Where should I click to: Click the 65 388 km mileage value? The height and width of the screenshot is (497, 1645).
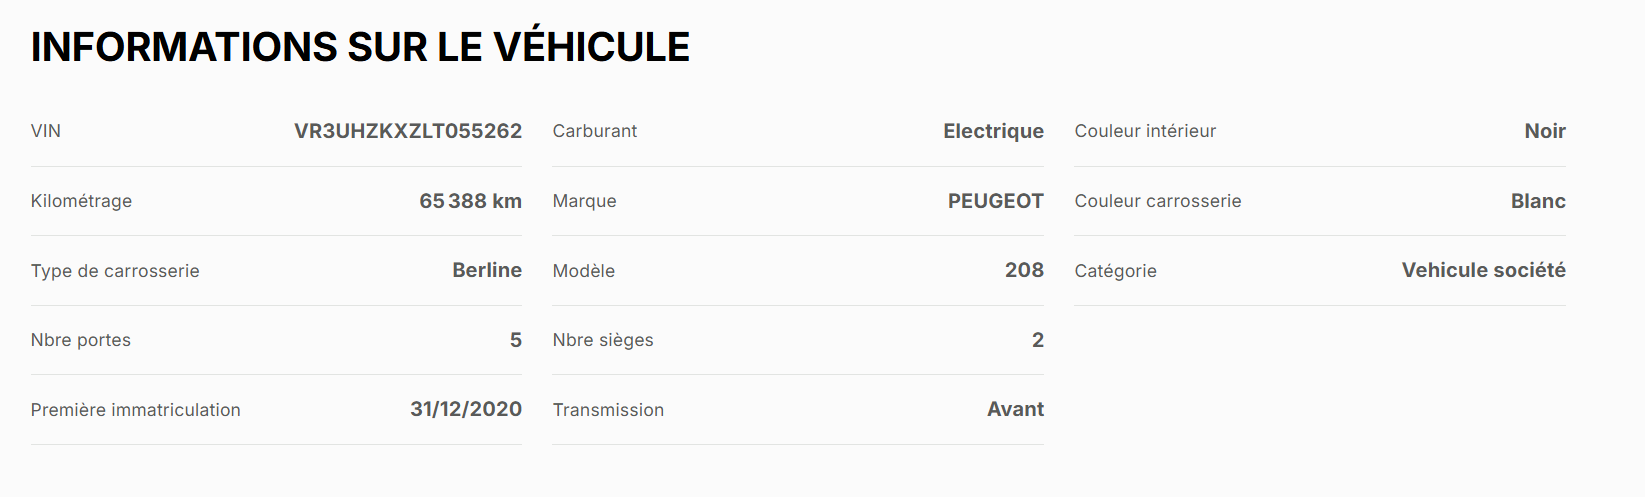pos(470,201)
